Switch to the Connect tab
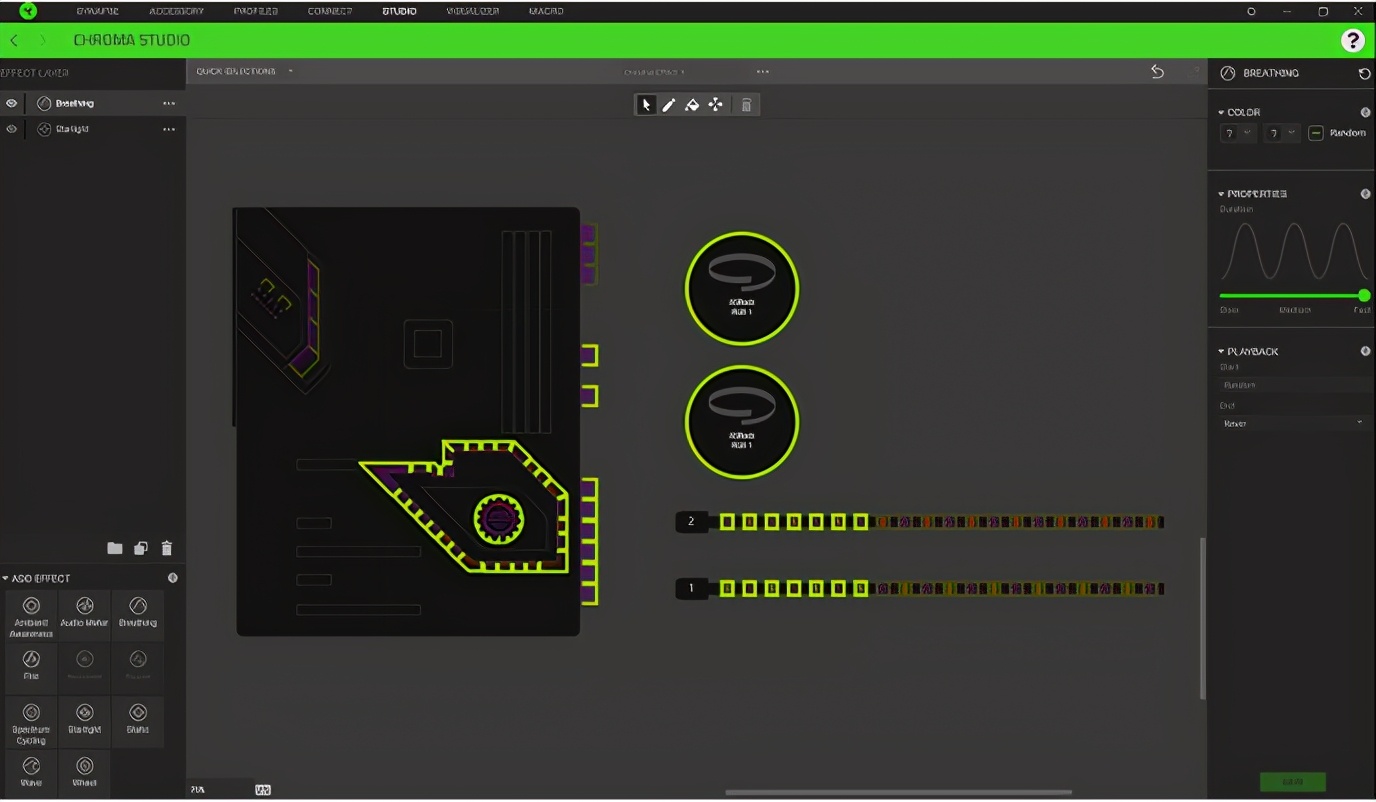1376x802 pixels. [x=330, y=11]
